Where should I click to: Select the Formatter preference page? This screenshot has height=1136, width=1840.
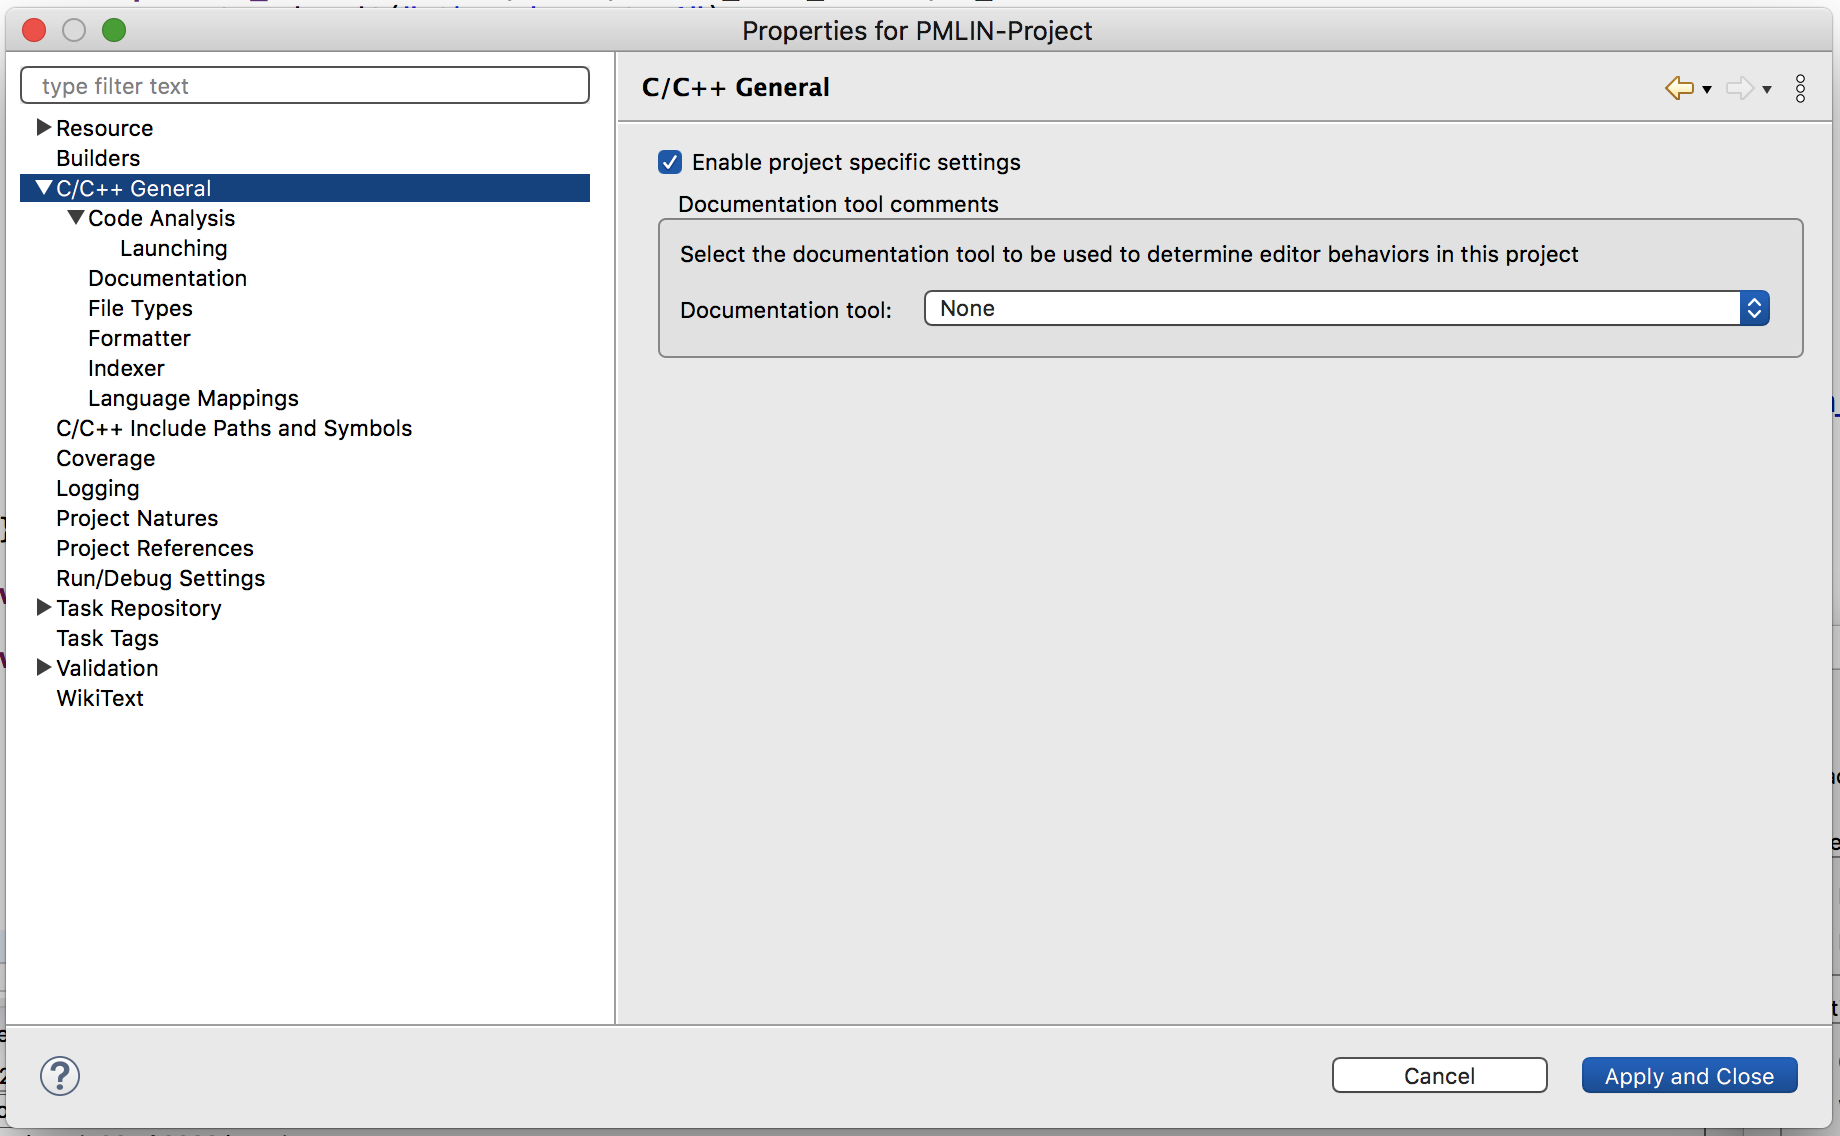click(x=139, y=338)
